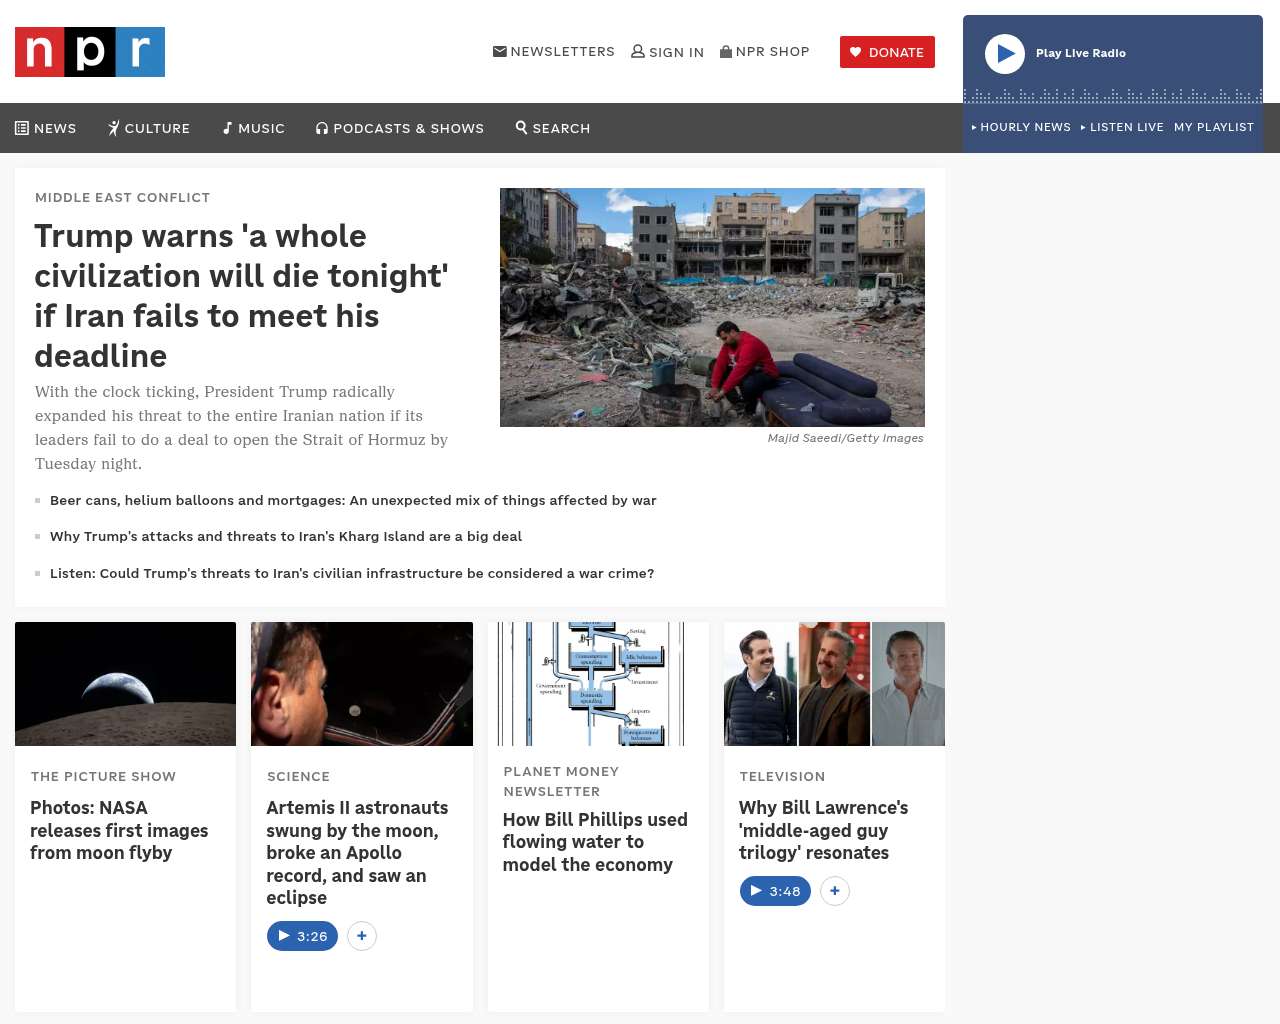Open Podcasts & Shows headphones menu
Viewport: 1280px width, 1024px height.
(x=400, y=128)
